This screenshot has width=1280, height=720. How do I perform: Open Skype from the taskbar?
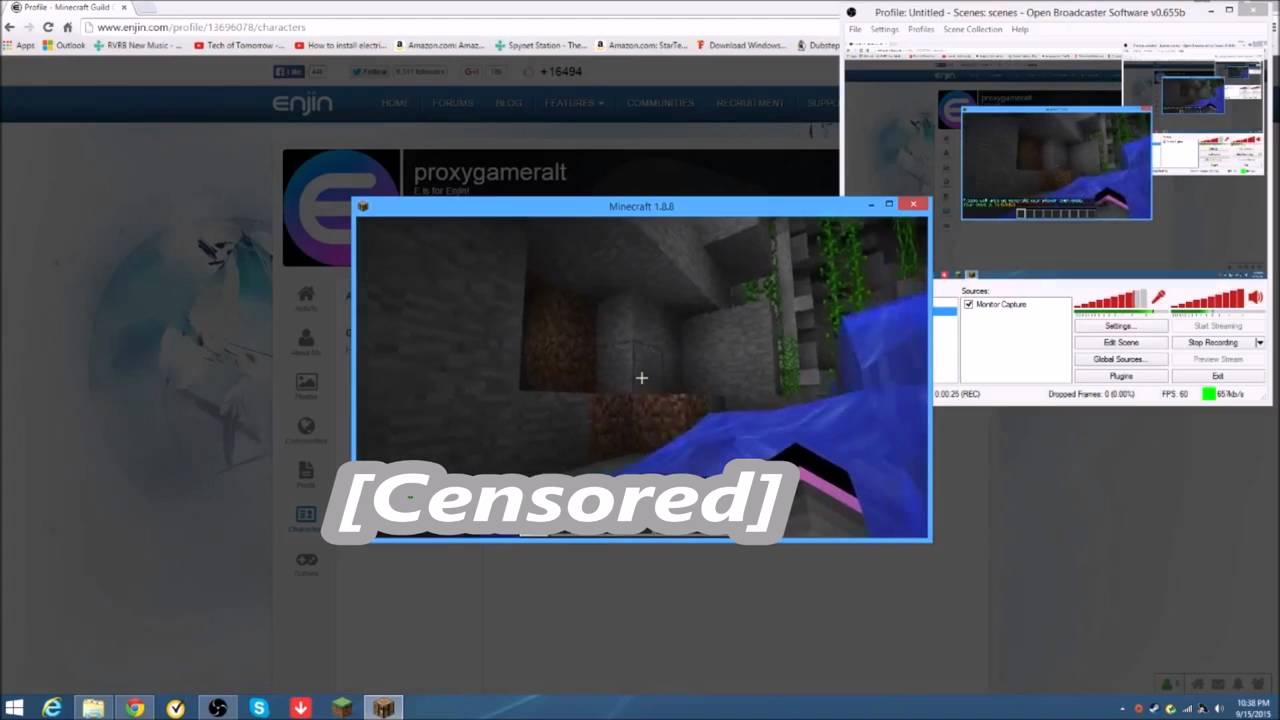(x=259, y=708)
